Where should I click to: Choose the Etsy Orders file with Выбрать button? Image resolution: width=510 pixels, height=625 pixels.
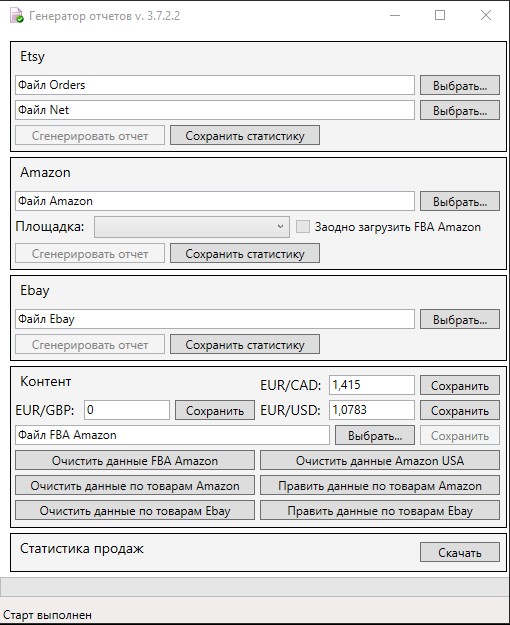point(460,85)
